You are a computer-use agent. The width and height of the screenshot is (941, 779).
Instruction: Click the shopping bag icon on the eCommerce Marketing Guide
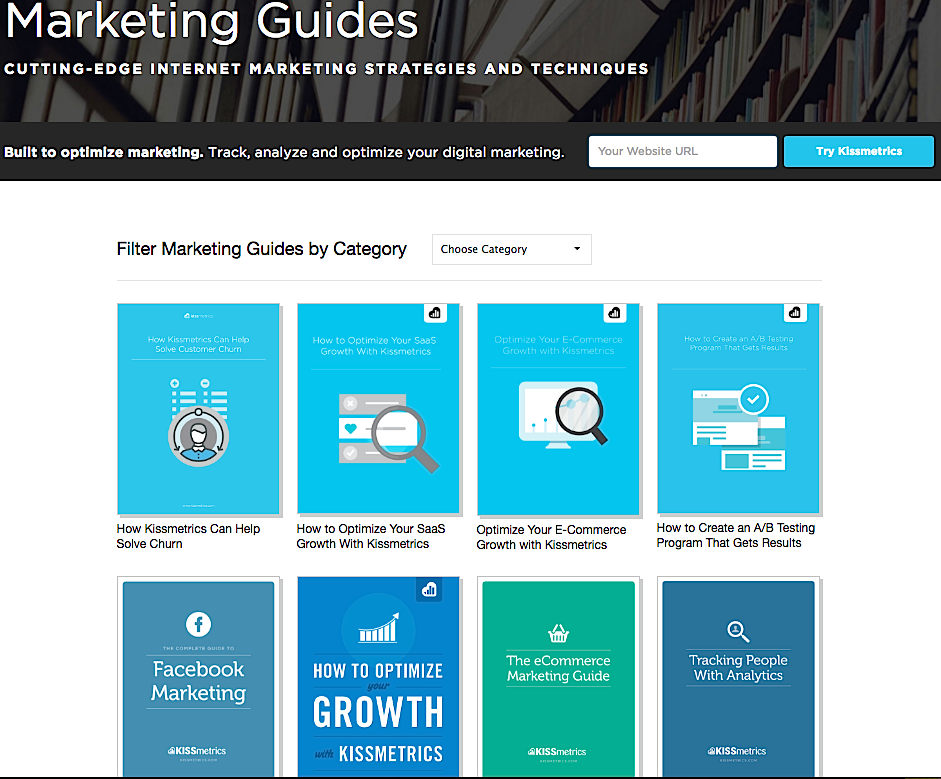point(558,633)
